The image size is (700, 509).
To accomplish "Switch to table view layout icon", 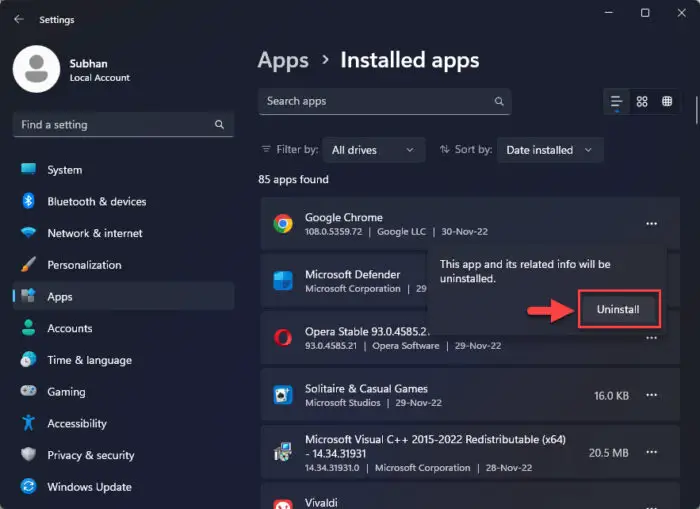I will [667, 102].
